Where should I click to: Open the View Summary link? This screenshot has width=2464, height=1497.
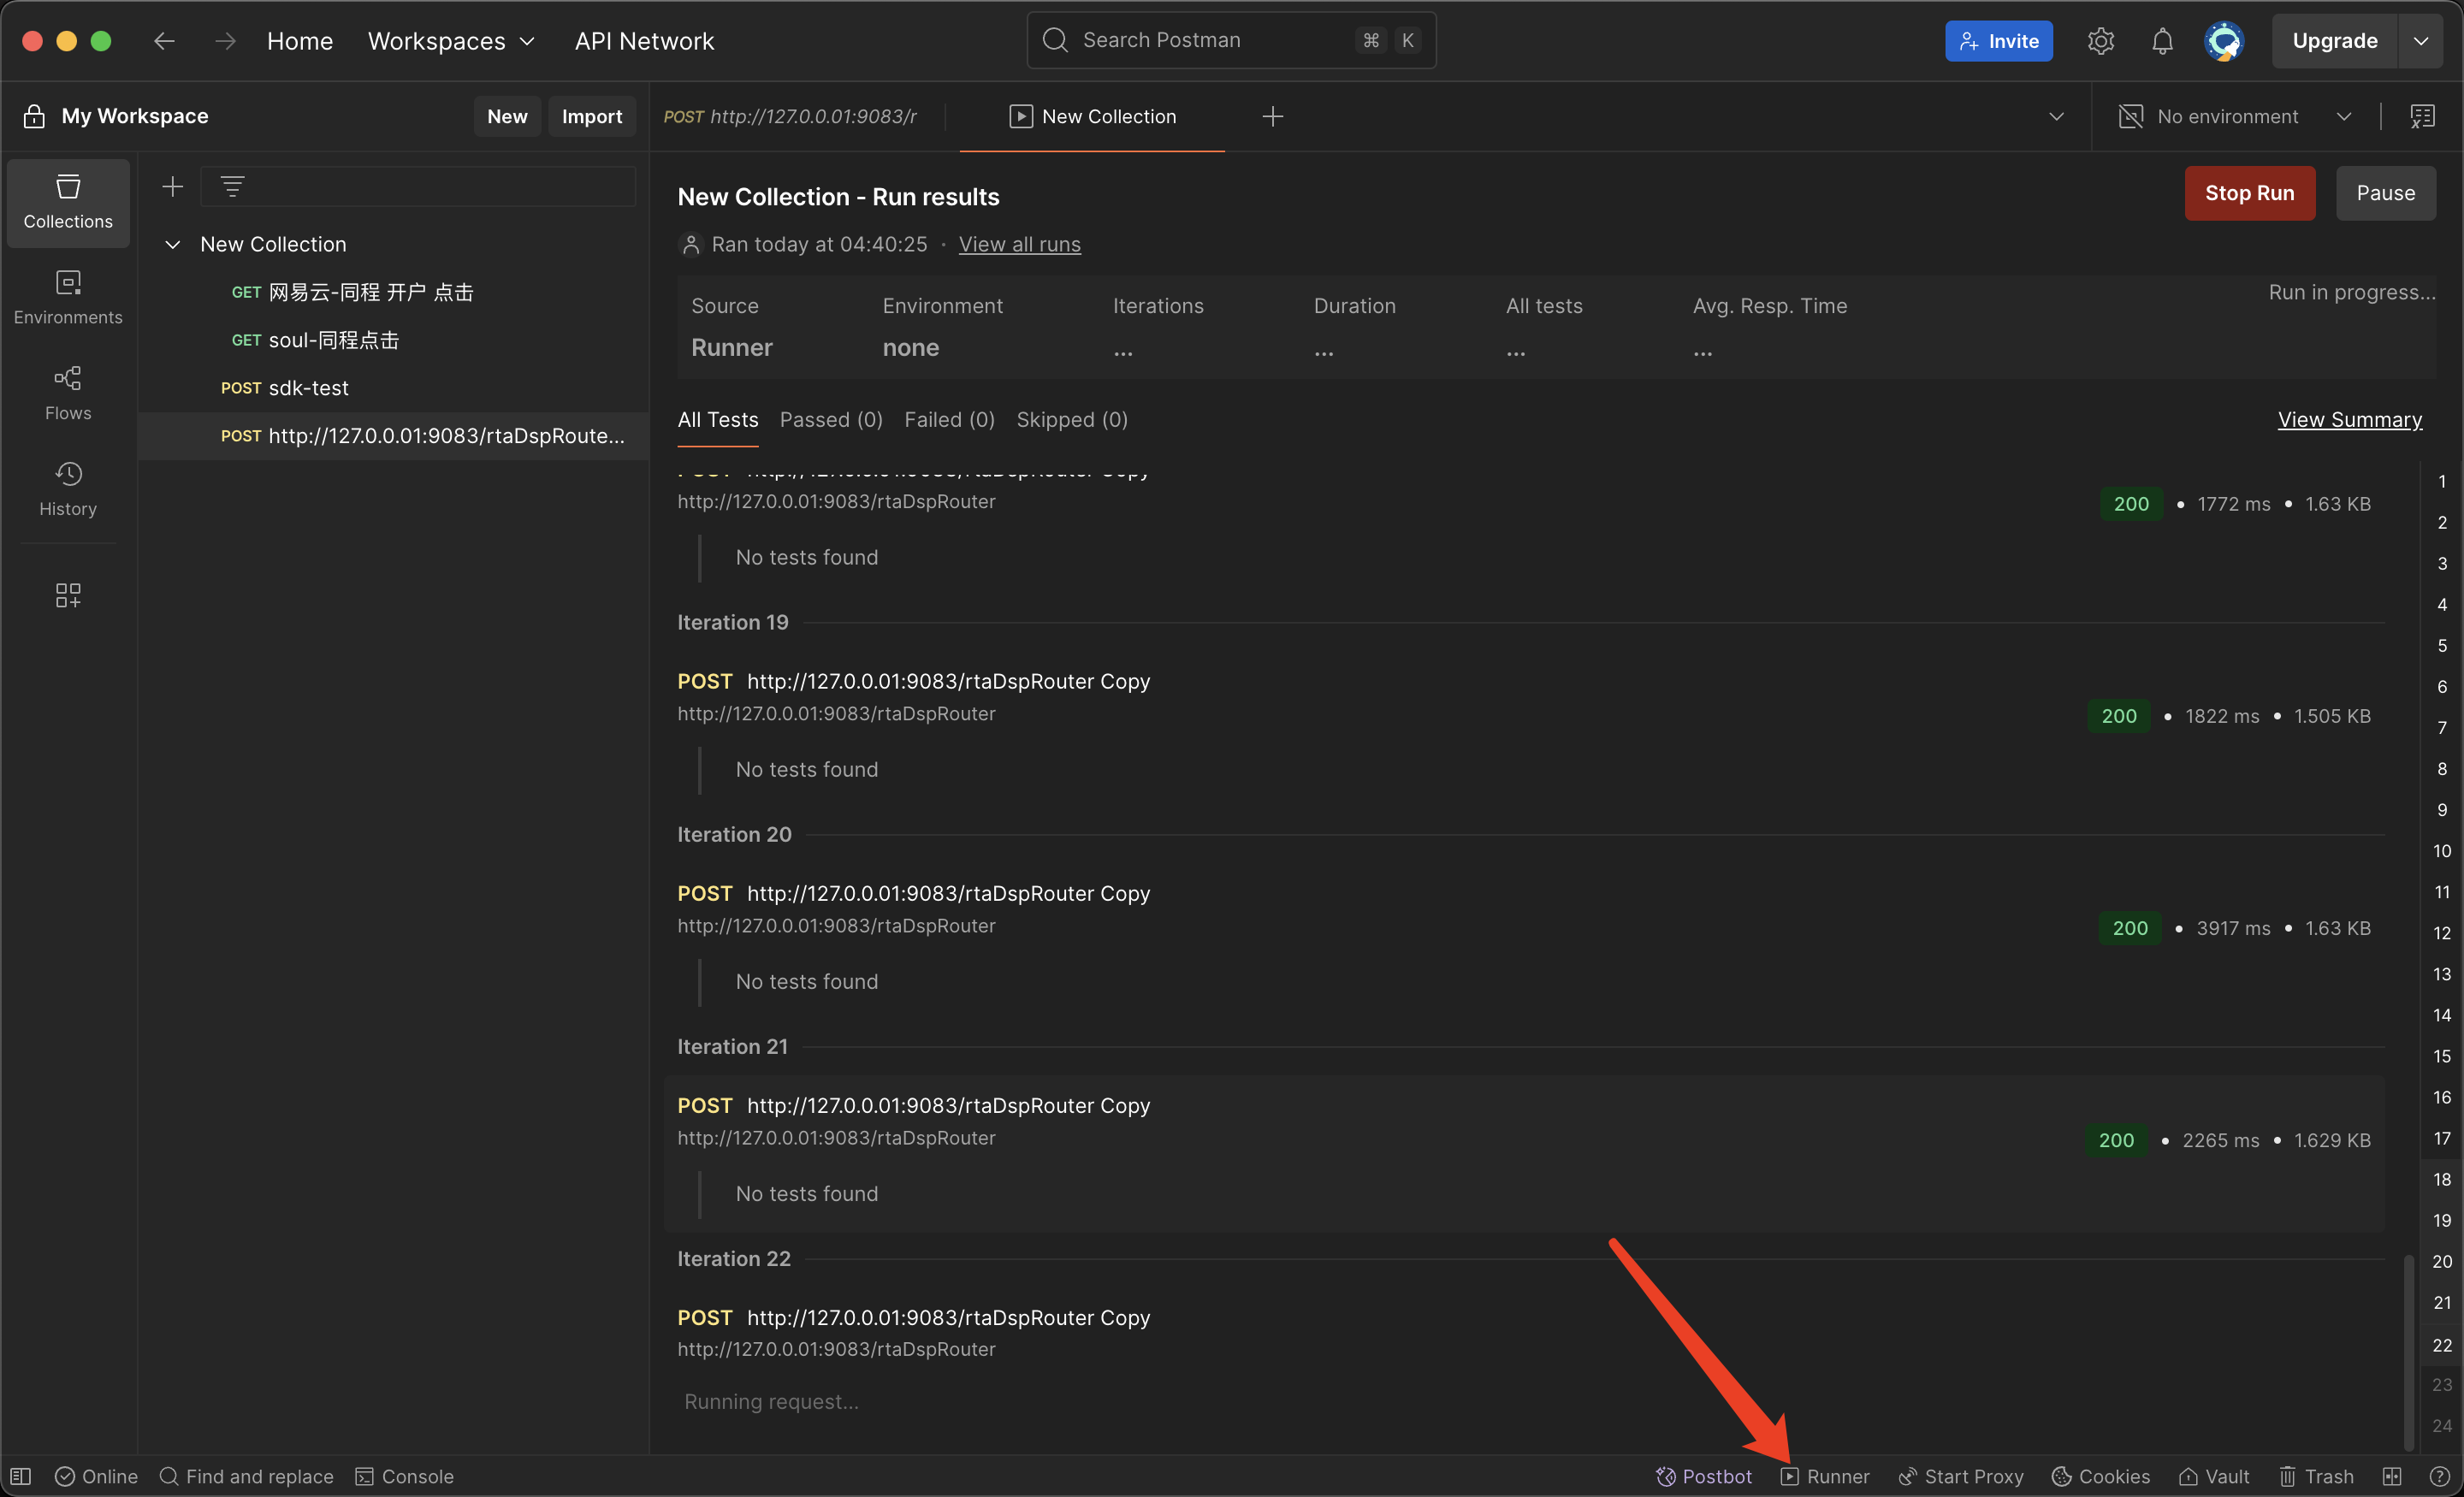coord(2350,420)
